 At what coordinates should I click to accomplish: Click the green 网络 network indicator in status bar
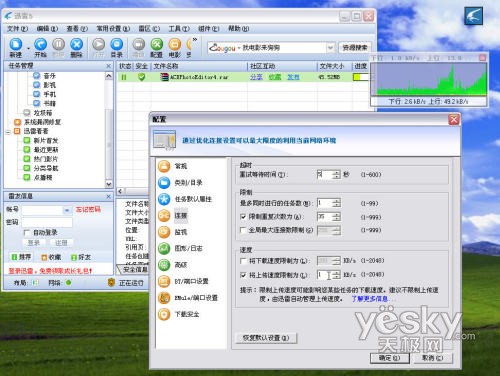click(x=68, y=283)
